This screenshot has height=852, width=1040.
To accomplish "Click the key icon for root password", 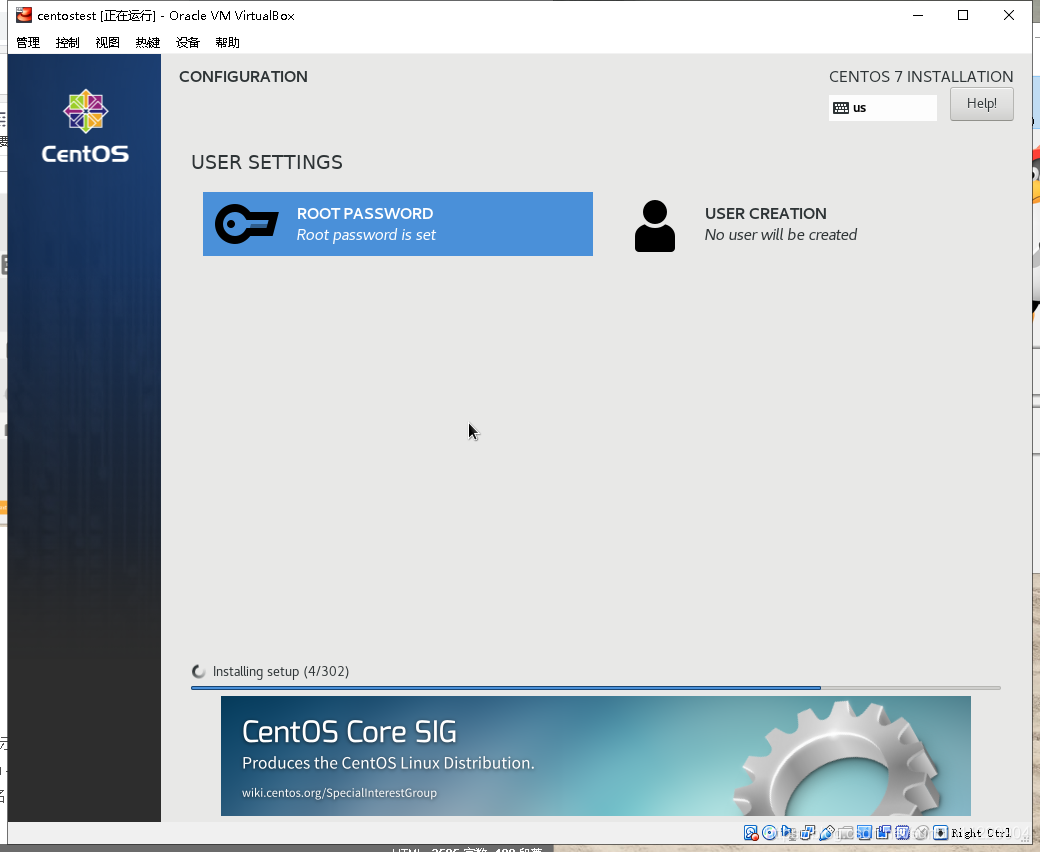I will [x=247, y=224].
